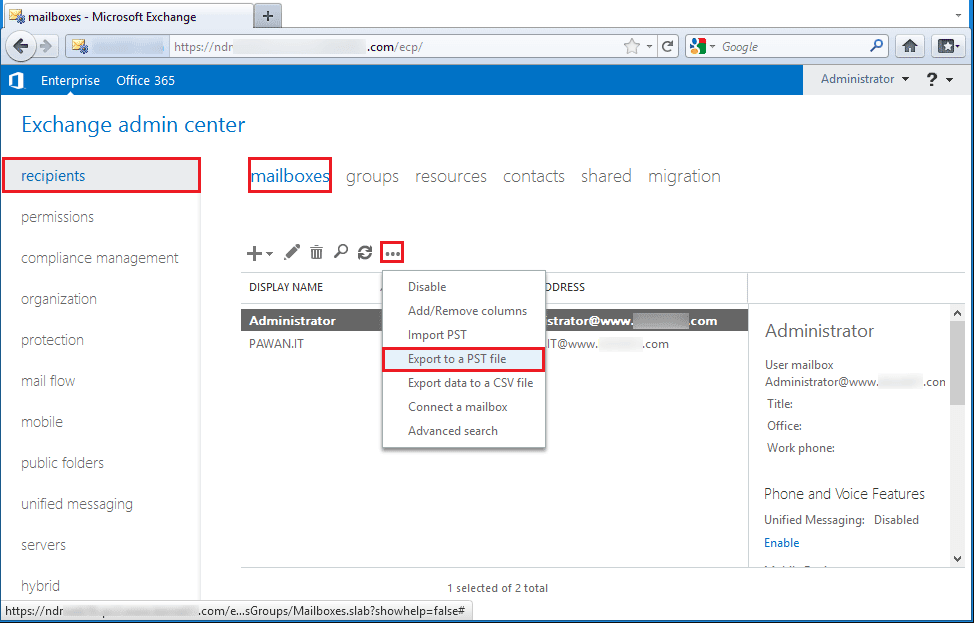Switch to the groups tab
Image resolution: width=974 pixels, height=623 pixels.
click(372, 176)
